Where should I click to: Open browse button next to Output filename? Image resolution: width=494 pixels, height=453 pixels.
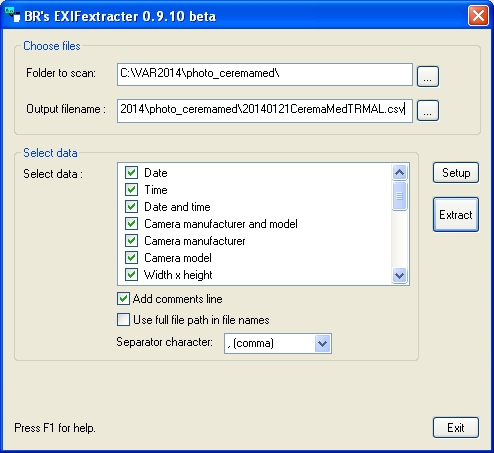(x=428, y=110)
